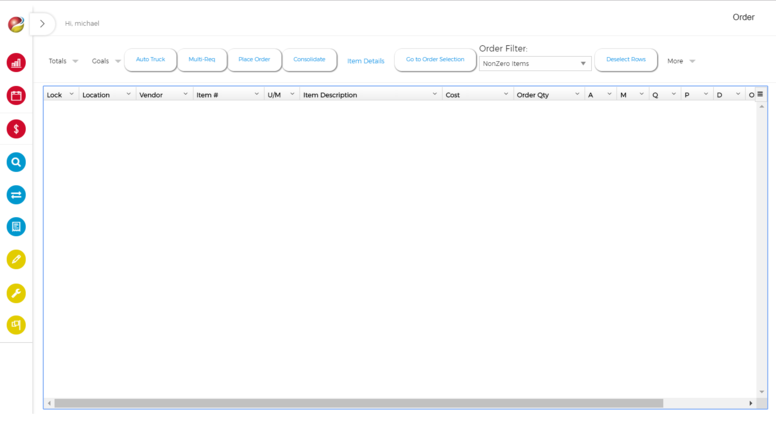Open the P column filter arrow
776x421 pixels.
[x=706, y=94]
